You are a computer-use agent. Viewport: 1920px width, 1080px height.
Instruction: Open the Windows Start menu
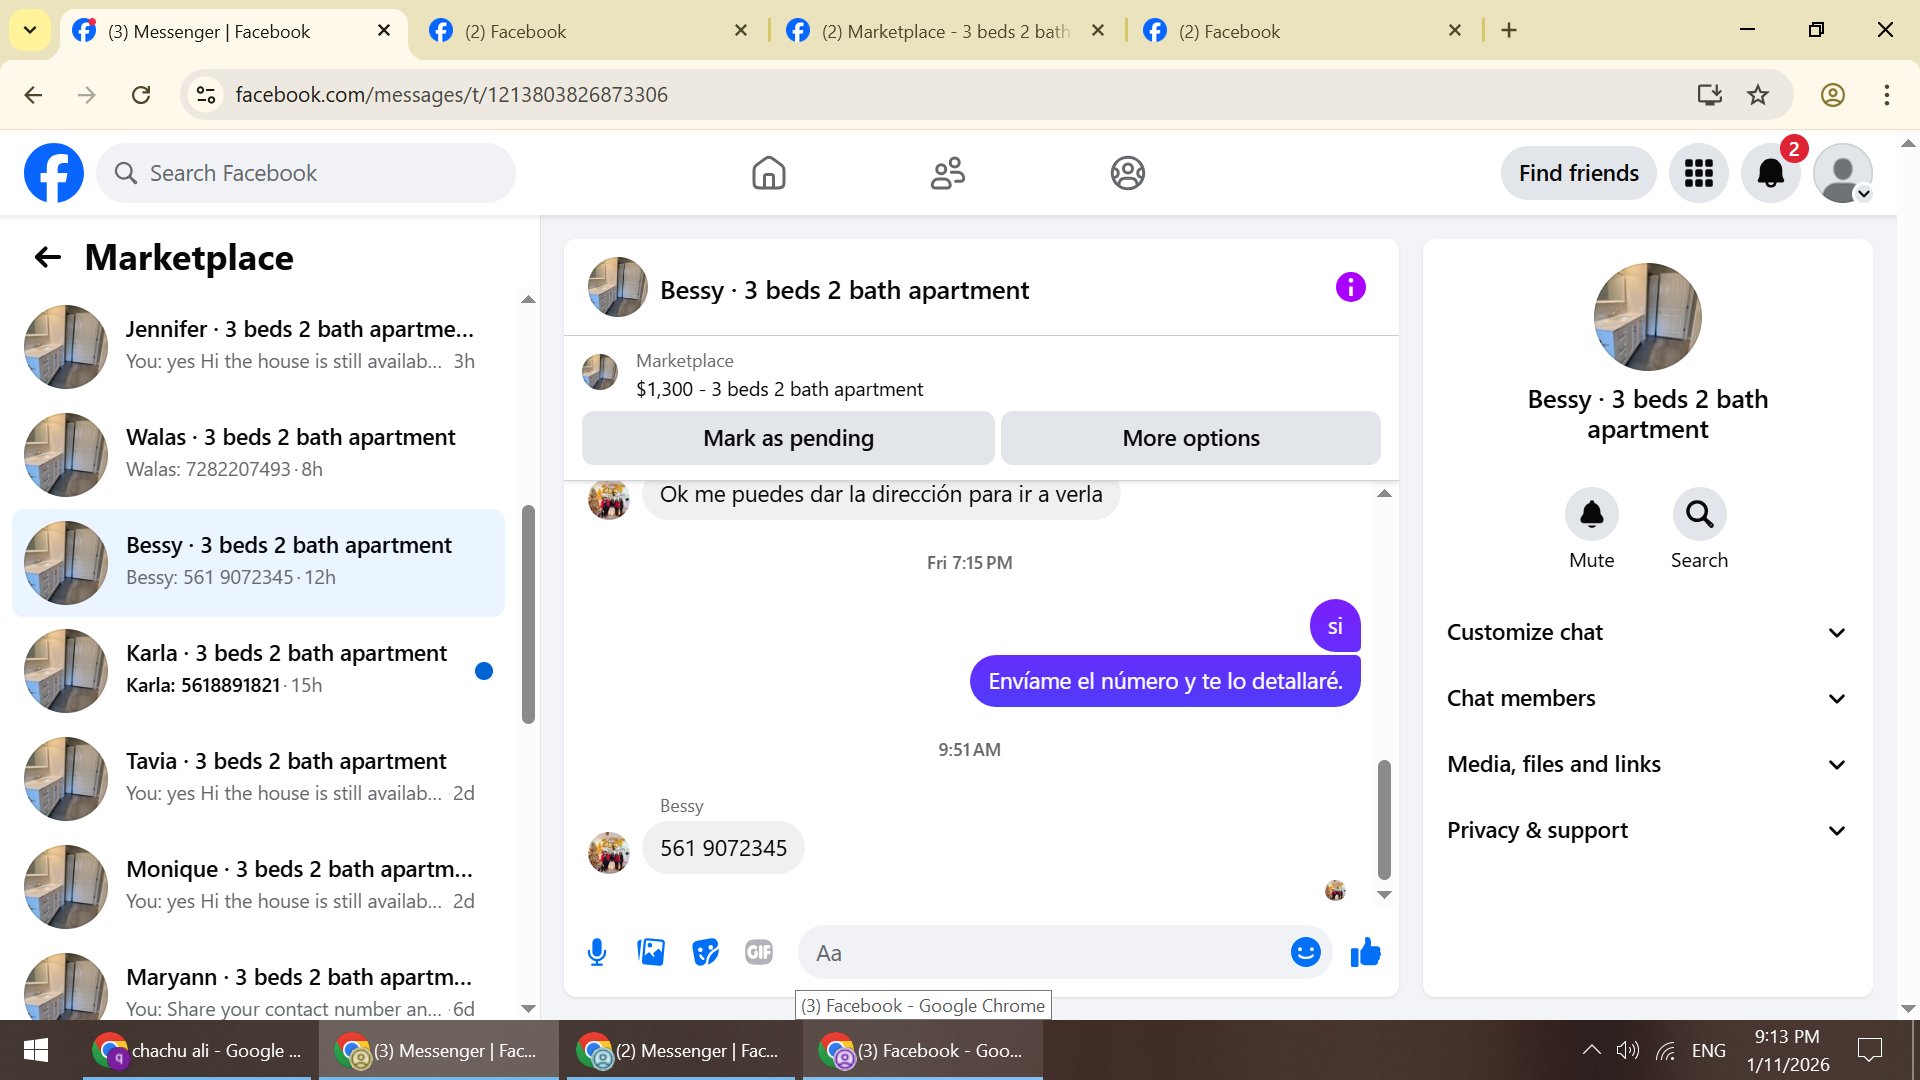36,1050
